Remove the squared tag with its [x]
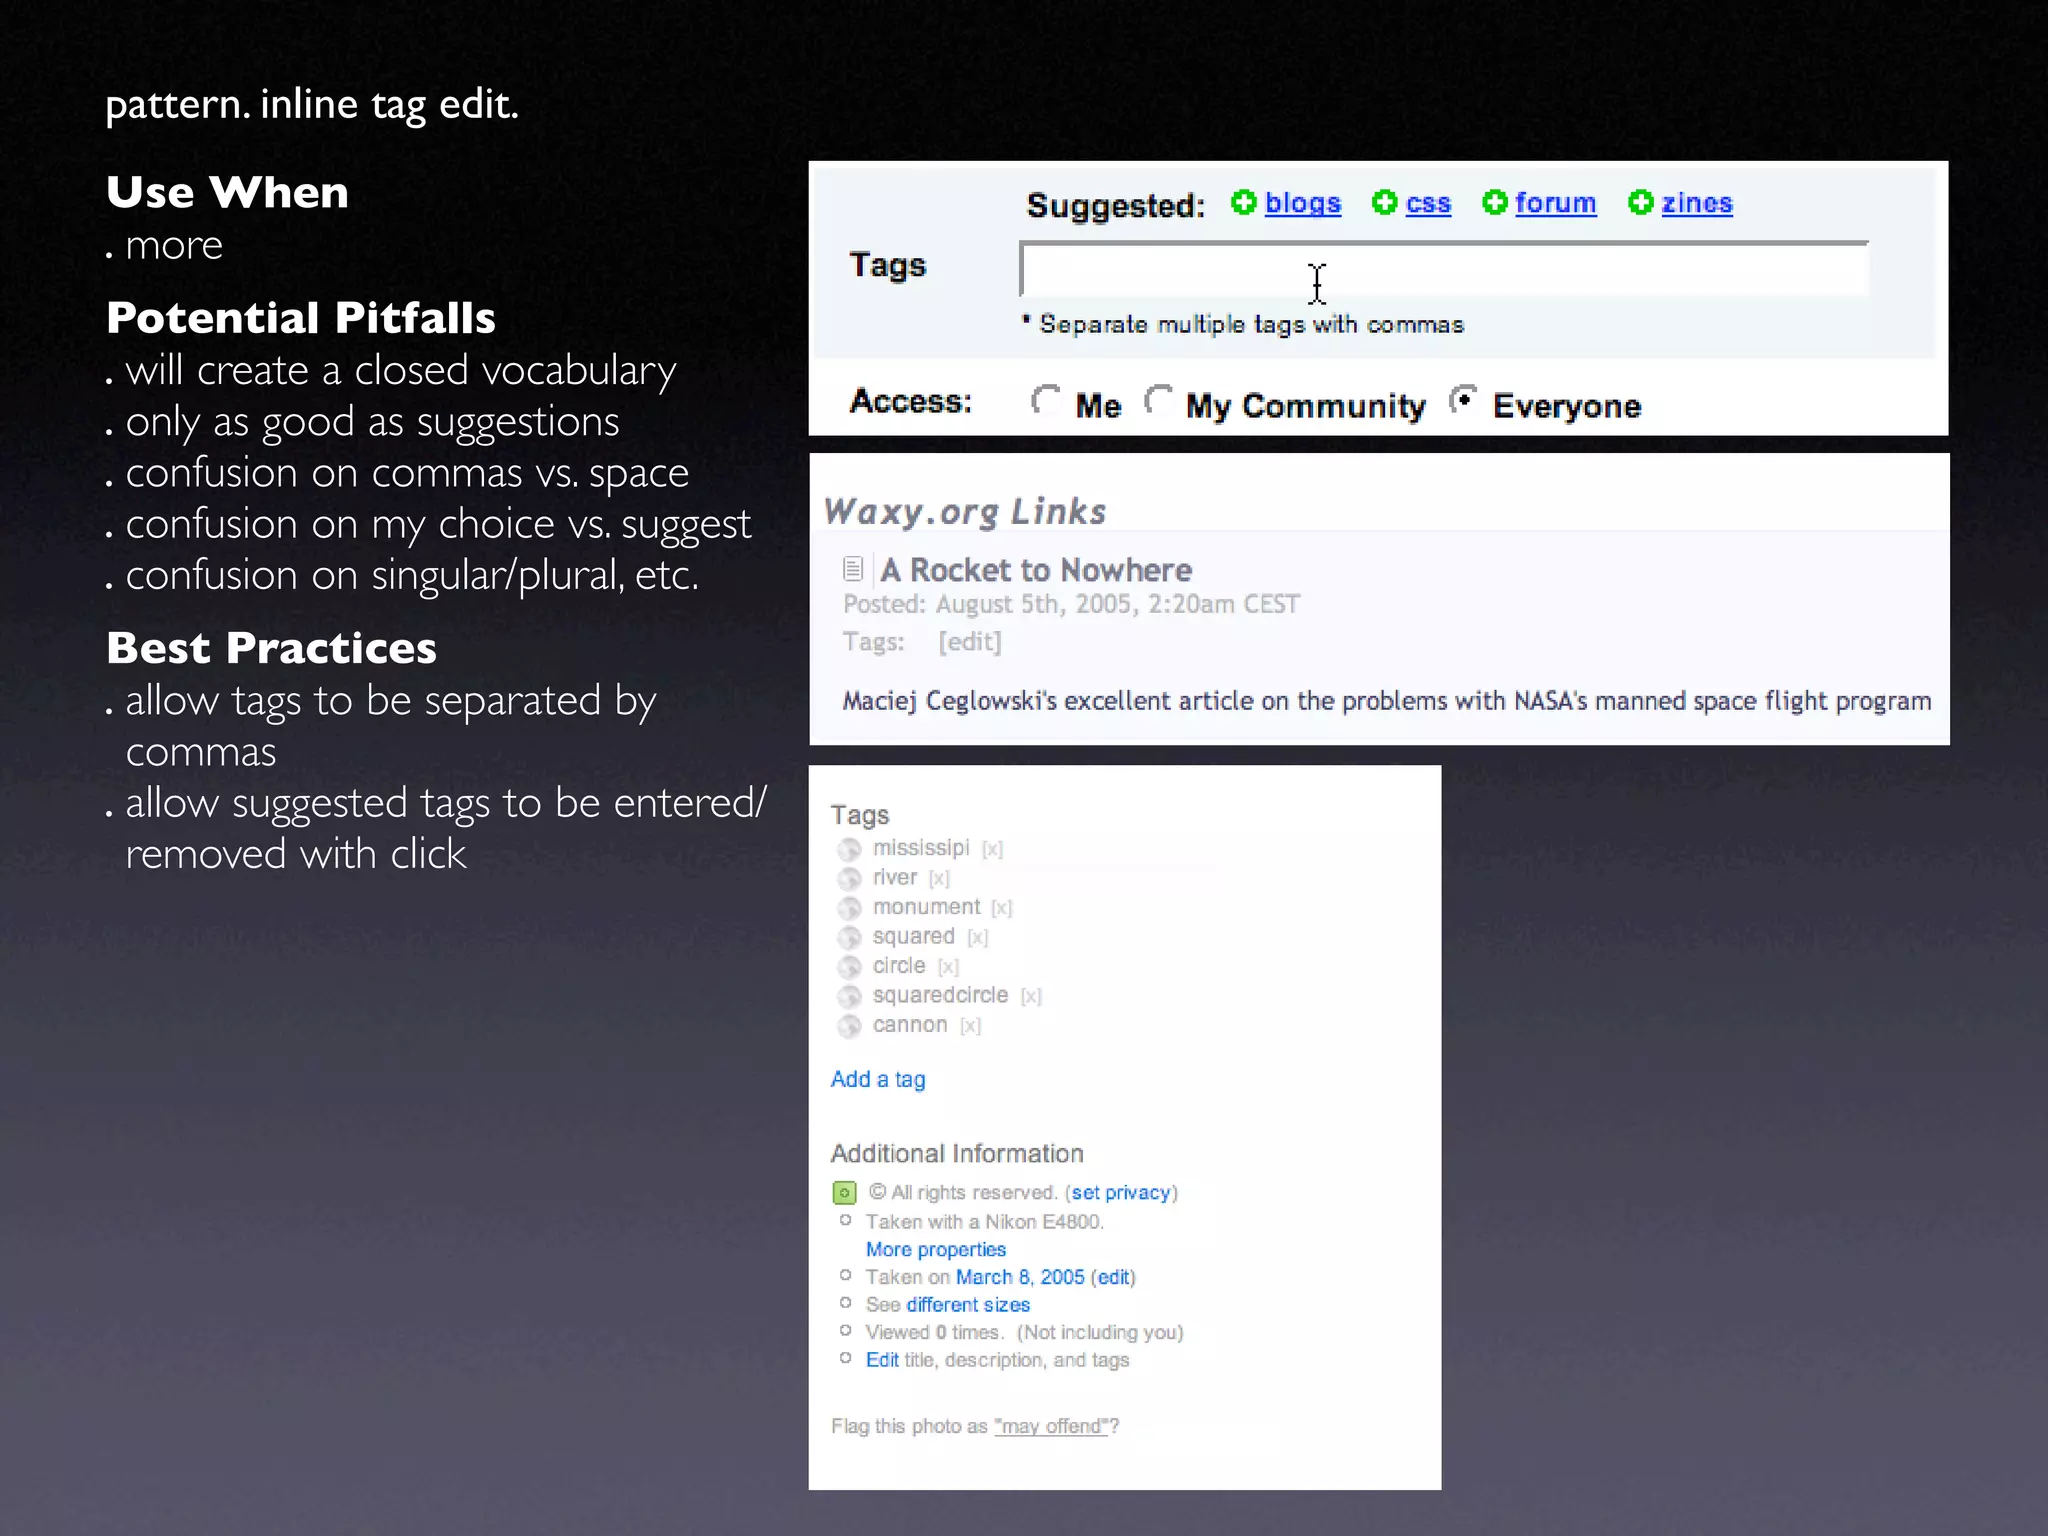Screen dimensions: 2048x1536 (977, 937)
